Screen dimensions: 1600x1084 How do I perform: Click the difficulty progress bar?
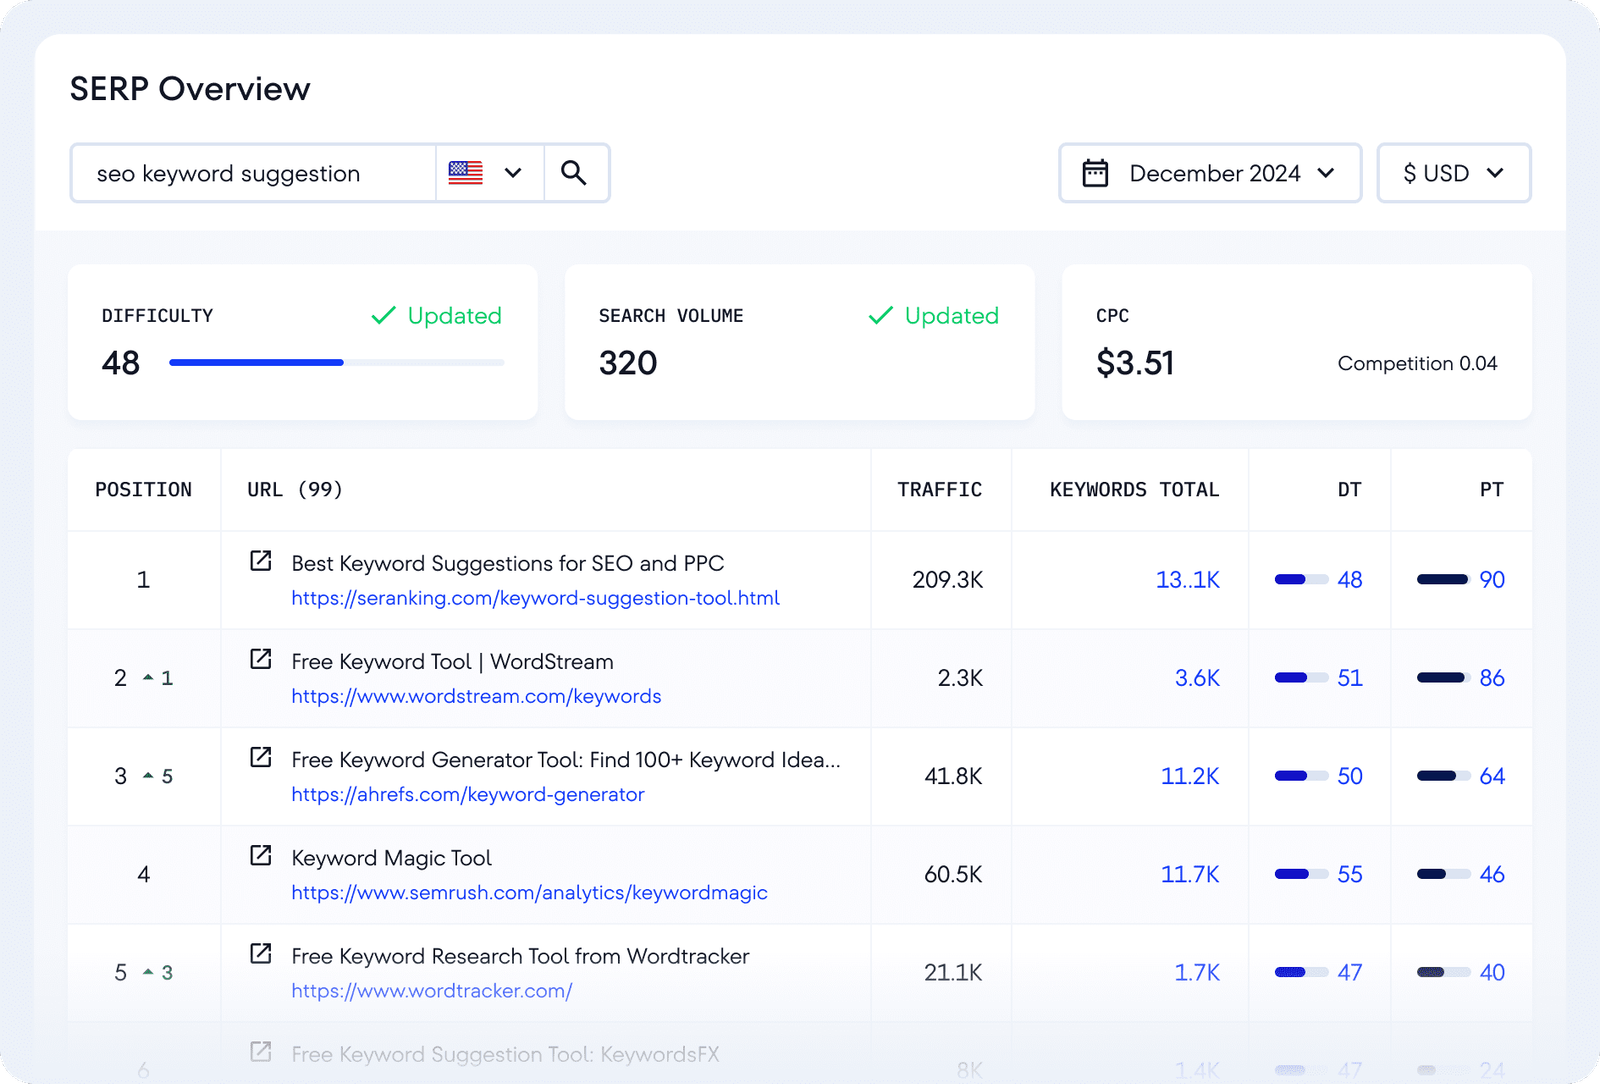pos(336,362)
